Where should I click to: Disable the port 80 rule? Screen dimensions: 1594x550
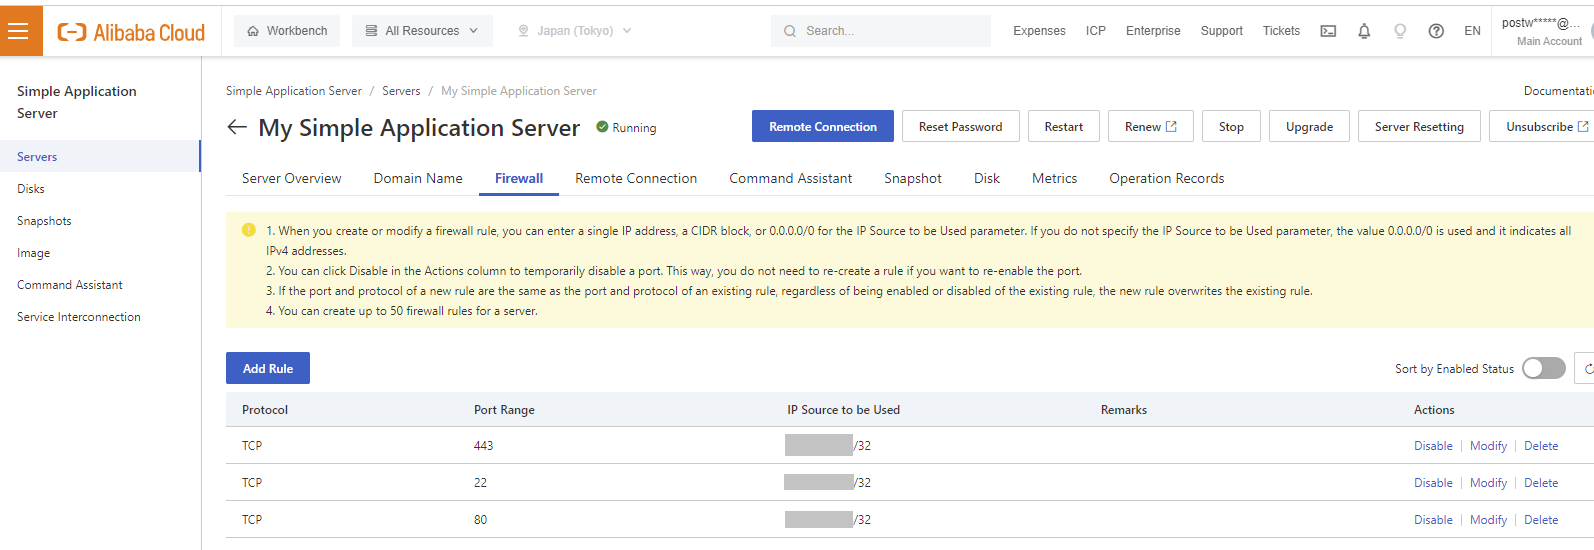1433,520
